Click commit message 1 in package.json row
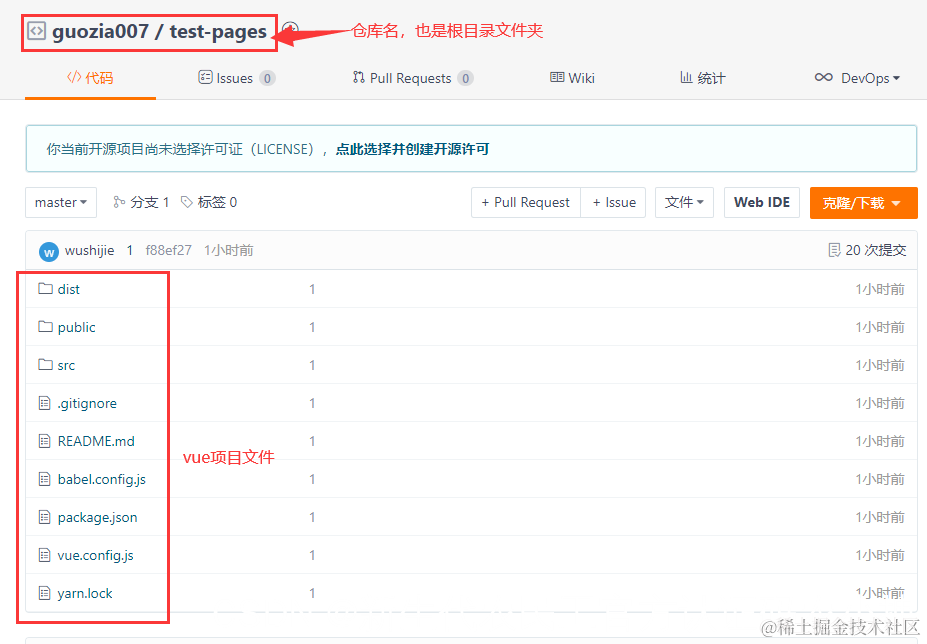 (312, 517)
